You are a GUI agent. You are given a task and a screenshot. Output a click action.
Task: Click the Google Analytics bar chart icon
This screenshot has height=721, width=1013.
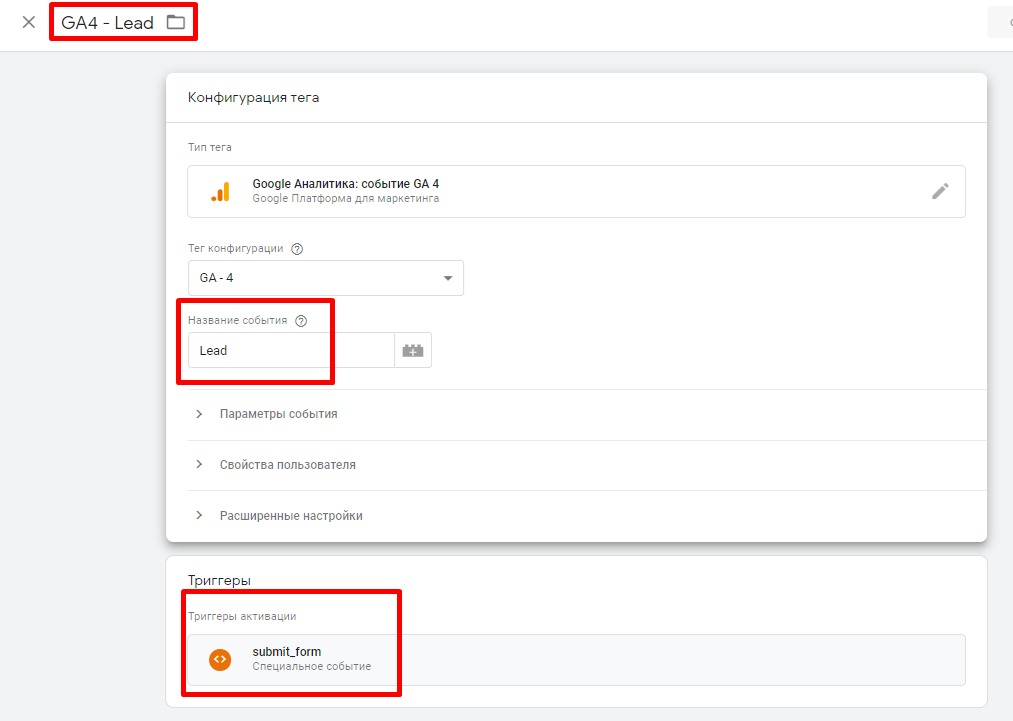coord(220,191)
